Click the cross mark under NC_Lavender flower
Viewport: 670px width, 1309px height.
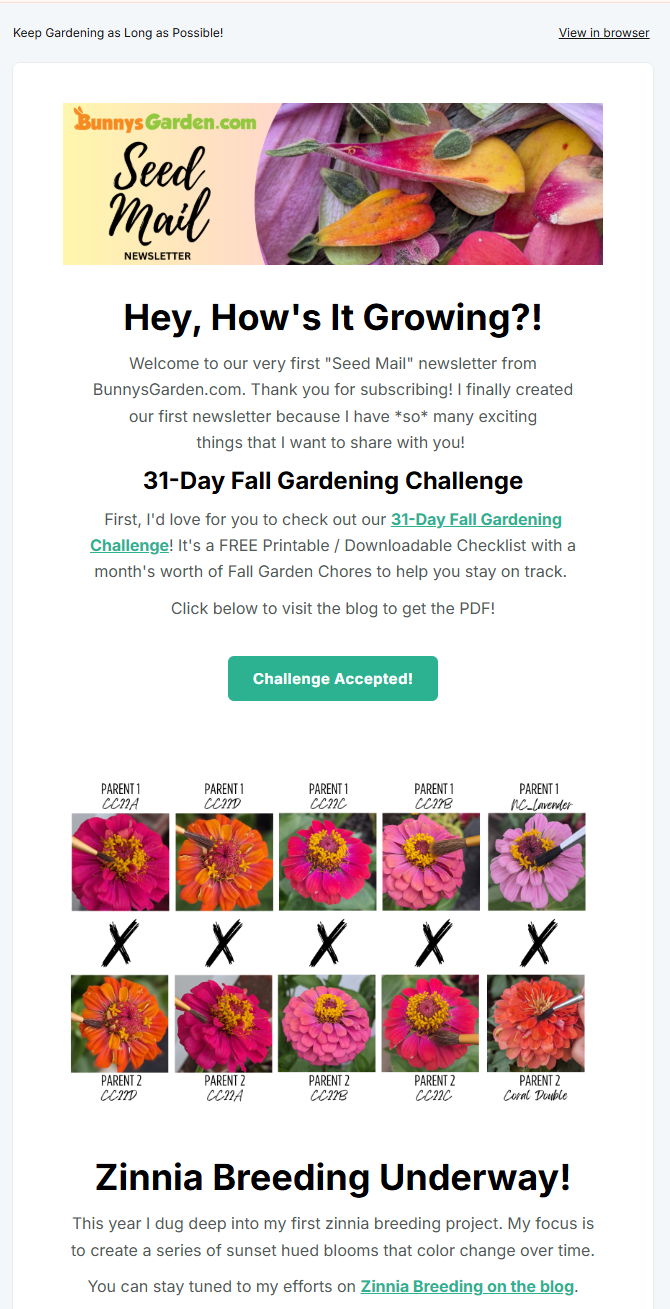(538, 943)
